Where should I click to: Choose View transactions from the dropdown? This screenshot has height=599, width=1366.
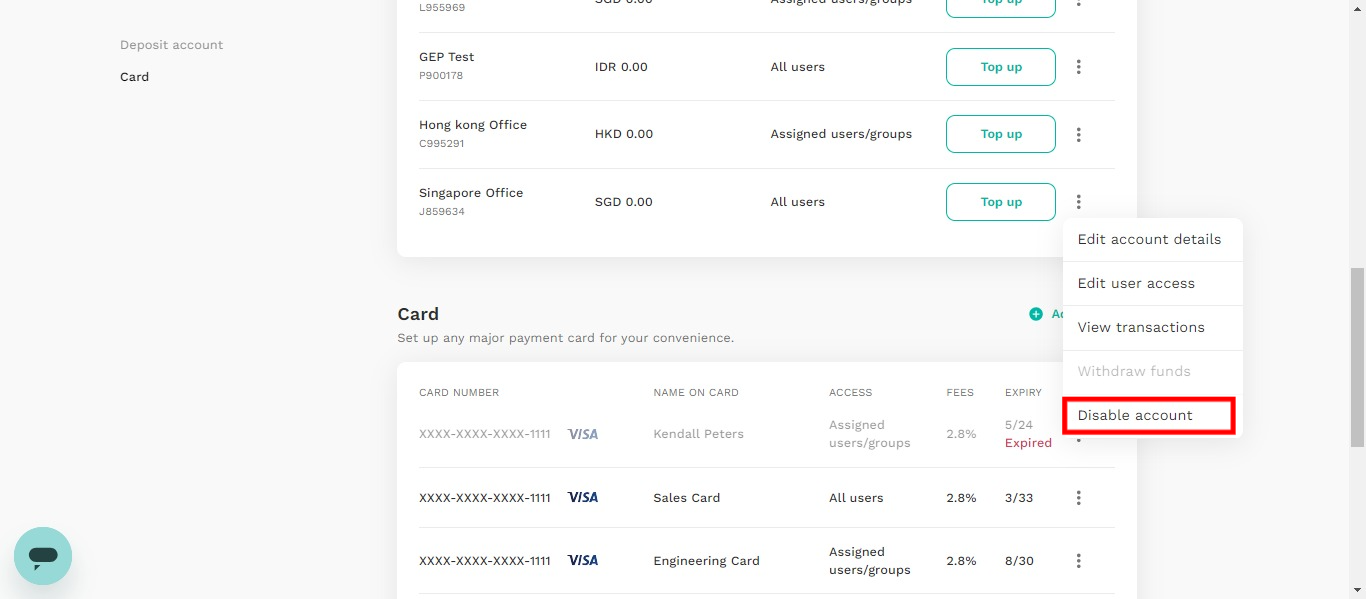[1141, 328]
